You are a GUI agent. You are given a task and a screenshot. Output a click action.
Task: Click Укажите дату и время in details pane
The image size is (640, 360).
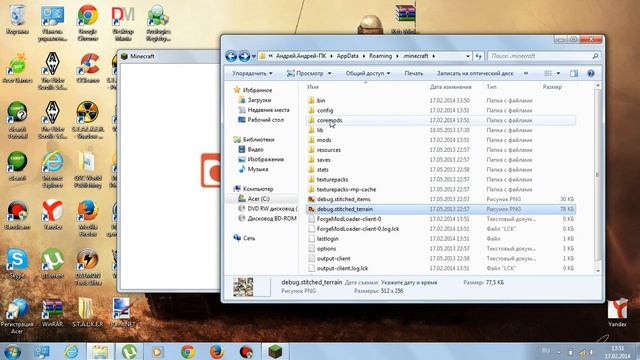409,282
